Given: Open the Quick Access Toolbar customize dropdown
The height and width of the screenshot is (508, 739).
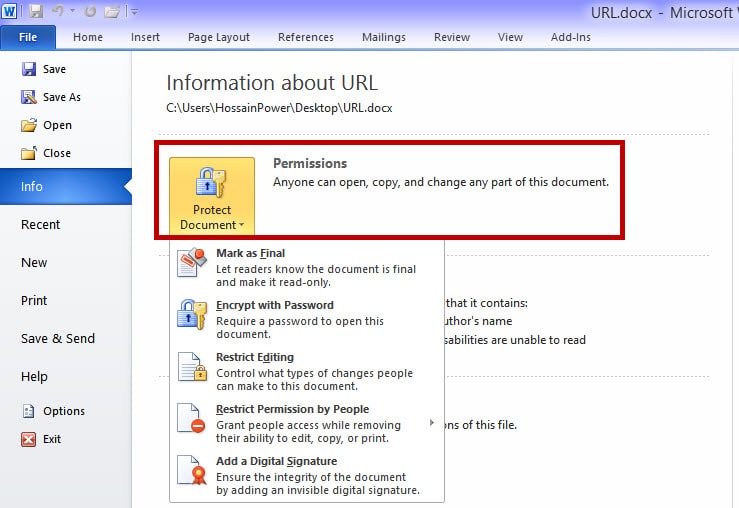Looking at the screenshot, I should coord(135,12).
